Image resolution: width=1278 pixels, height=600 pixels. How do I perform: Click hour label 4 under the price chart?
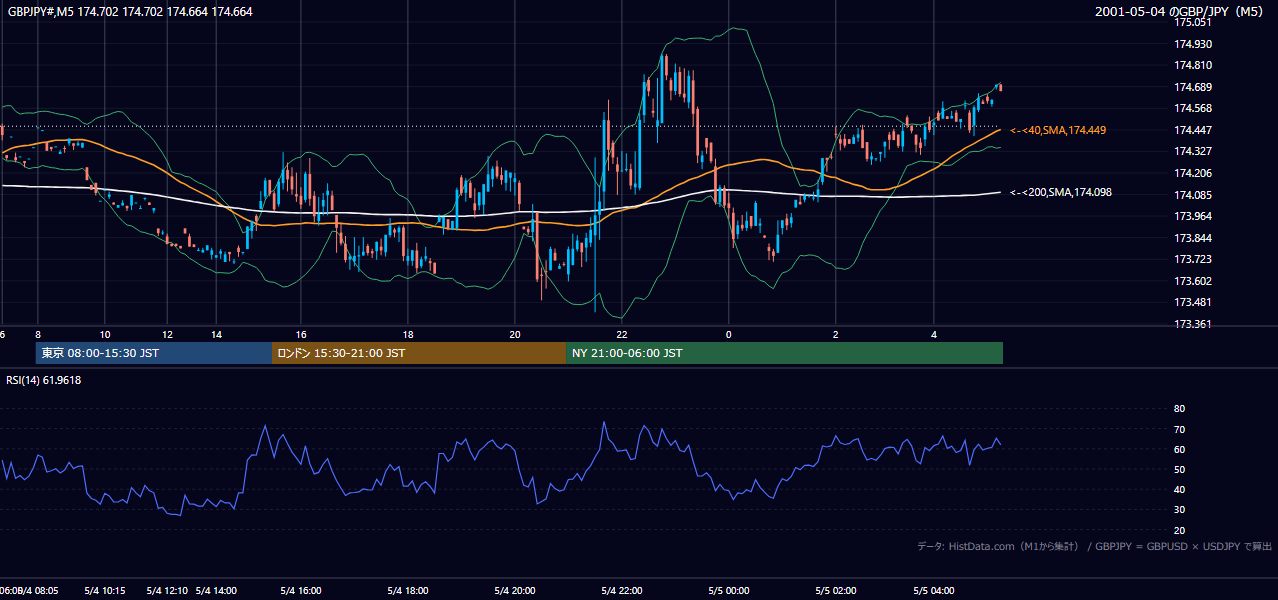933,334
